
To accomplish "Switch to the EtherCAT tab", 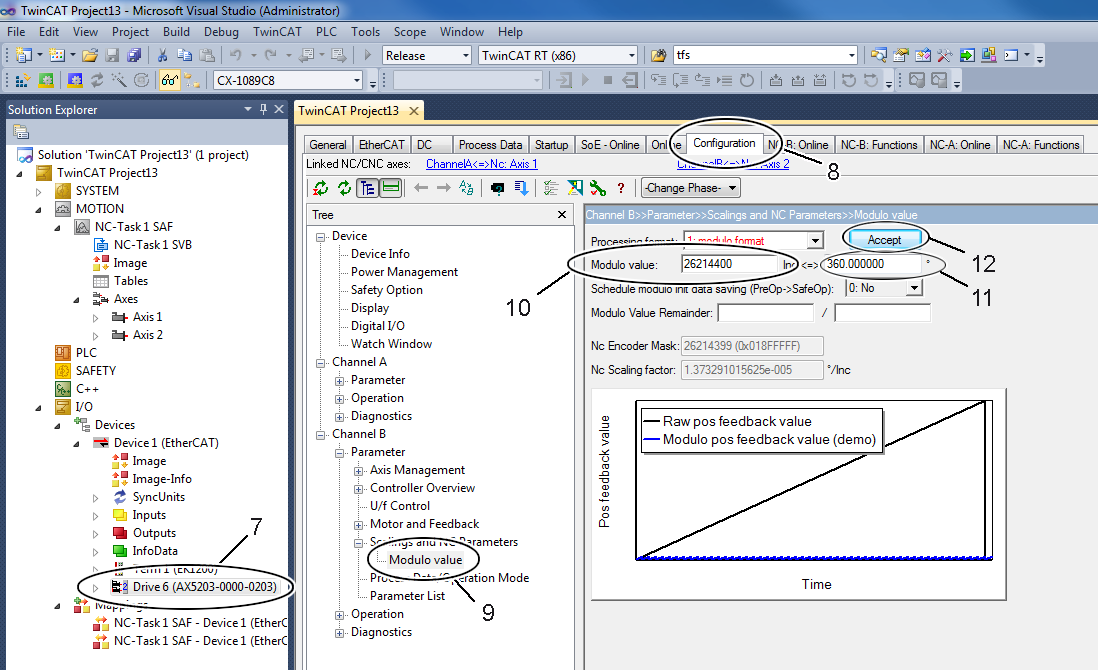I will pyautogui.click(x=382, y=144).
